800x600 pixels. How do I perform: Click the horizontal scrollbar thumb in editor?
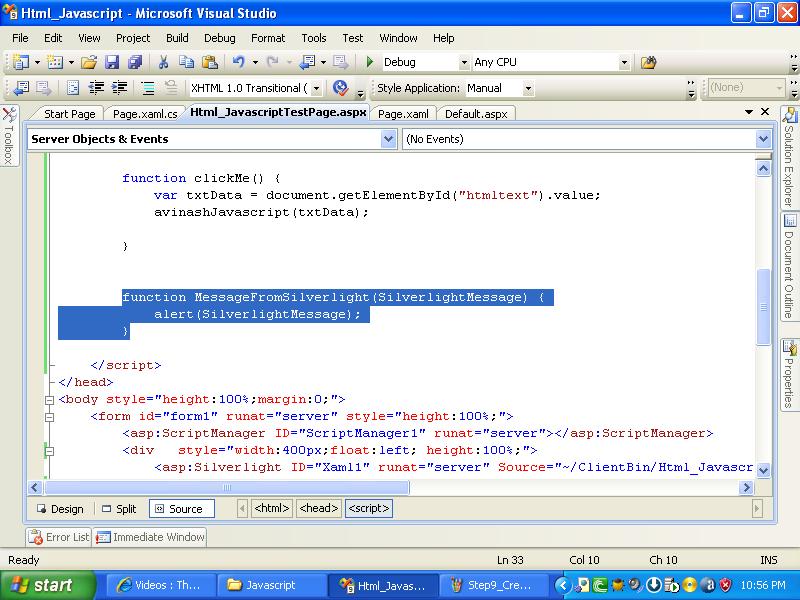tap(227, 487)
